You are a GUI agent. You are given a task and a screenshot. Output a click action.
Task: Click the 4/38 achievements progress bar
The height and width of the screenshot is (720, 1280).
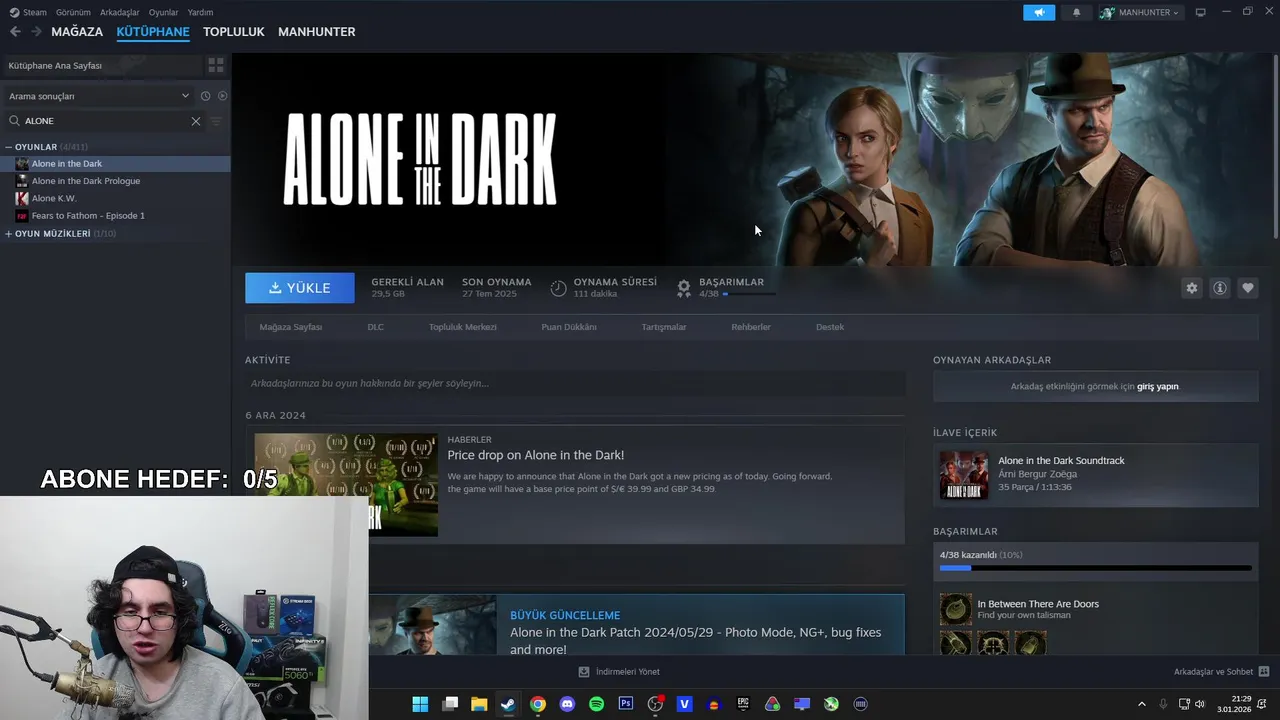(x=1095, y=568)
